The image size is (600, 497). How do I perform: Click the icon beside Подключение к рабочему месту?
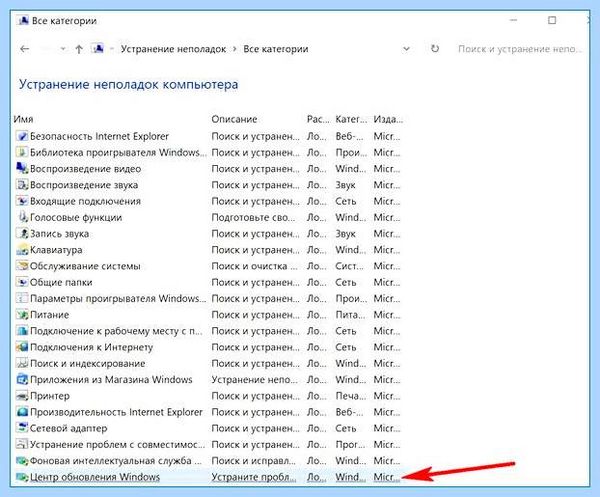tap(22, 331)
